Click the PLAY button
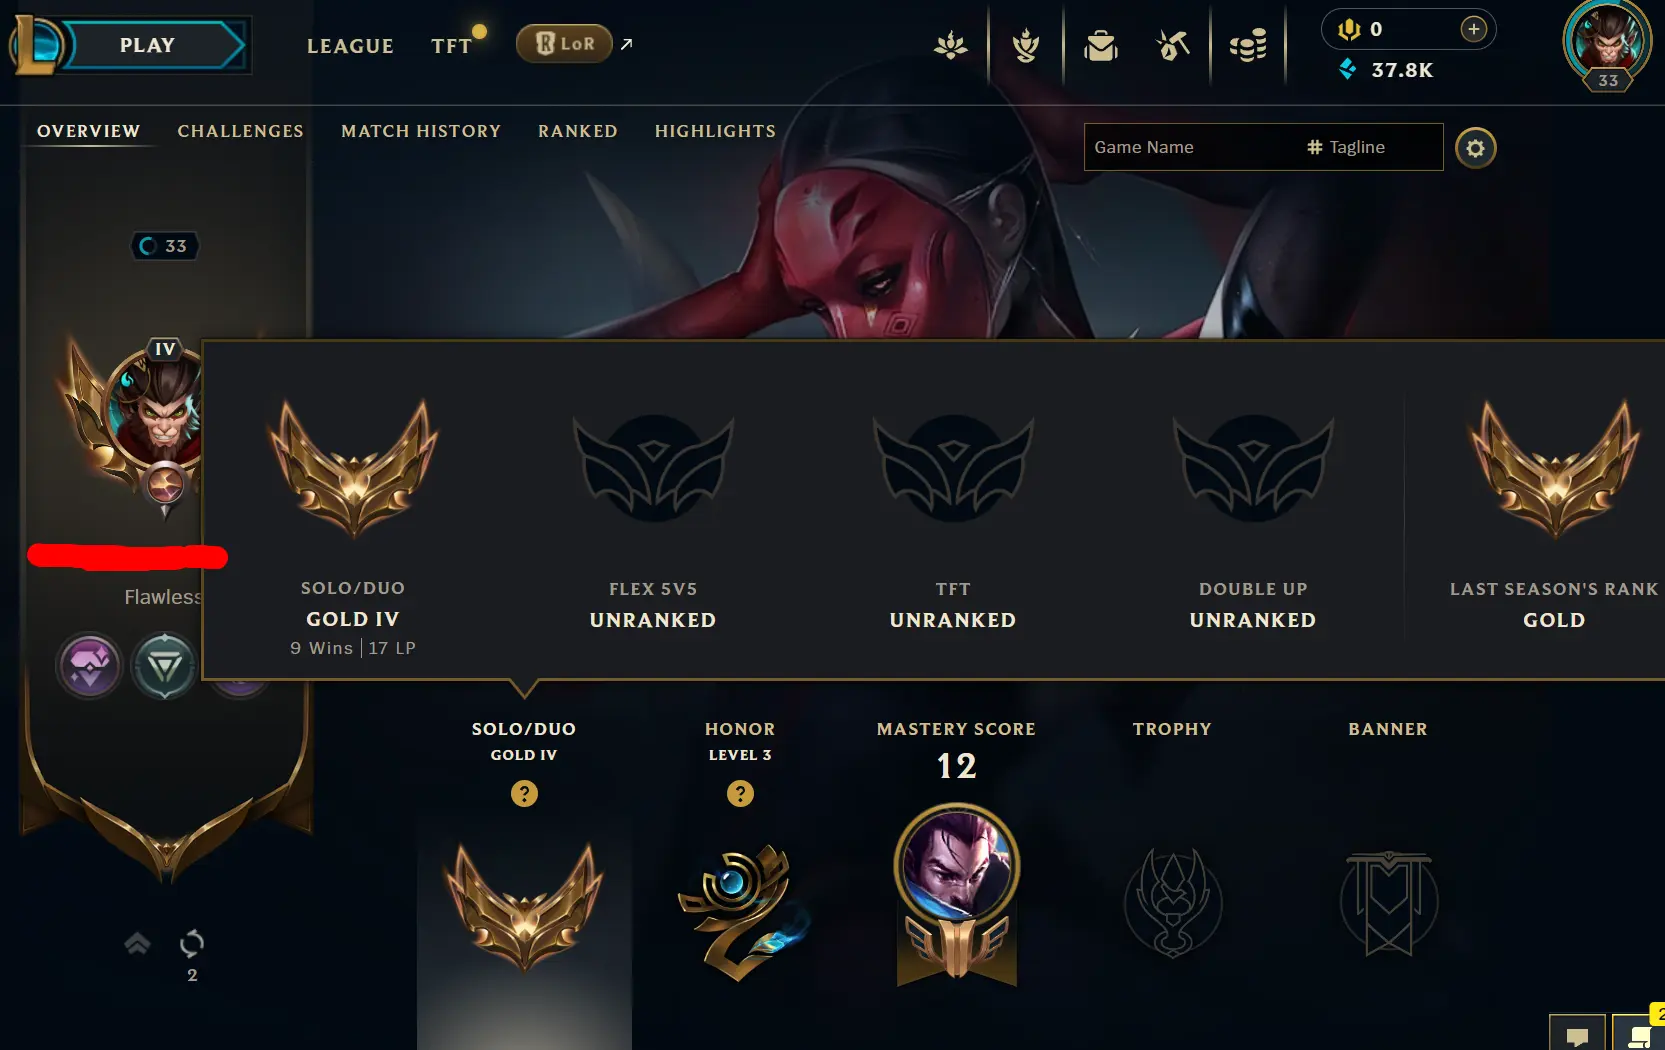Screen dimensions: 1665x1050 (x=148, y=45)
